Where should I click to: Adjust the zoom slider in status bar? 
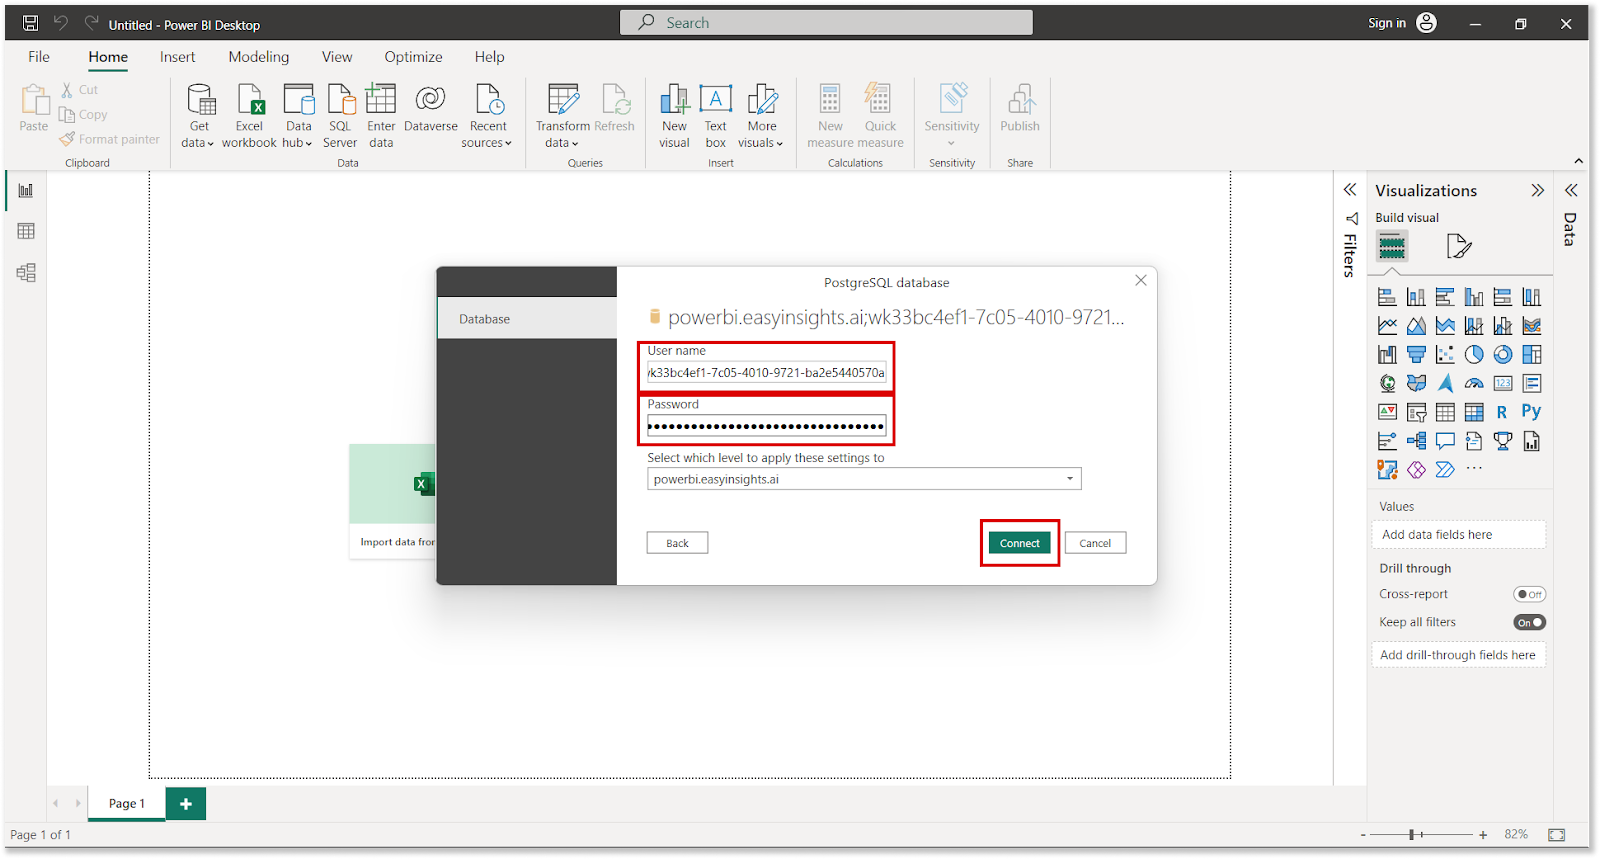(1413, 834)
